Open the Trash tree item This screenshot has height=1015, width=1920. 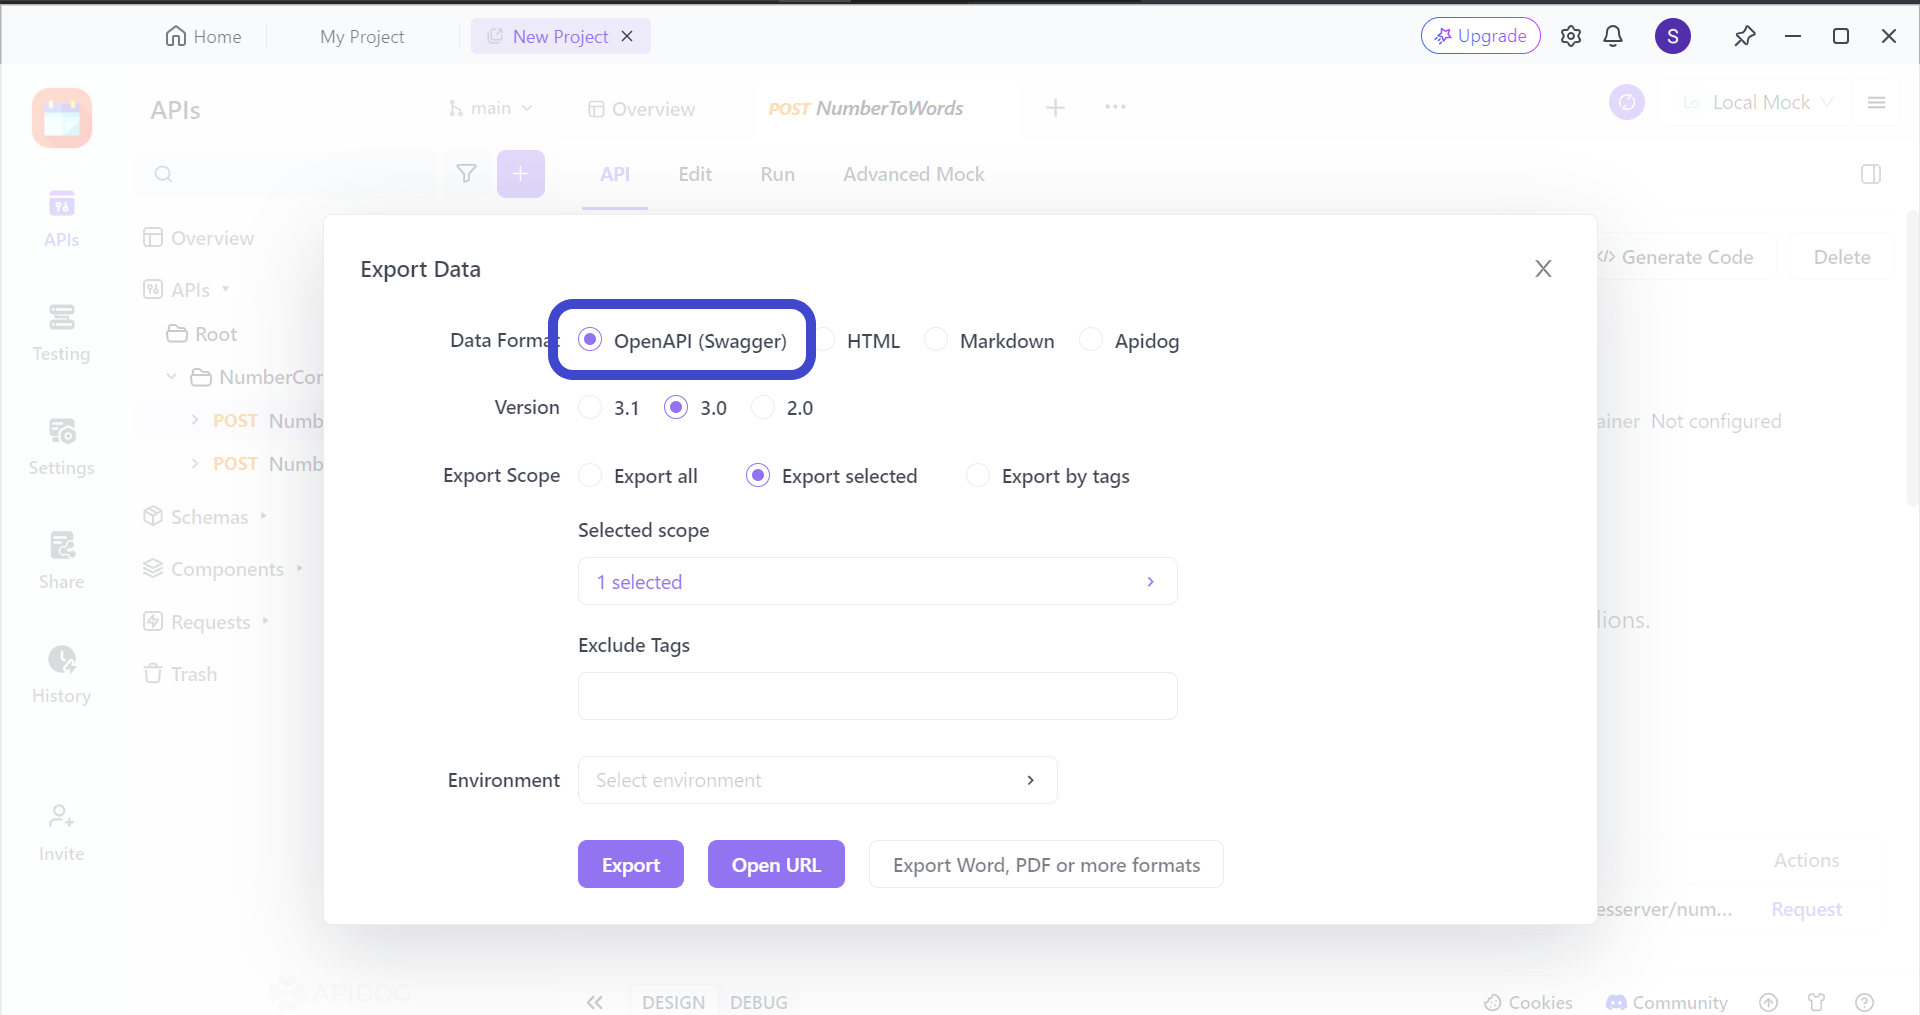pyautogui.click(x=181, y=674)
